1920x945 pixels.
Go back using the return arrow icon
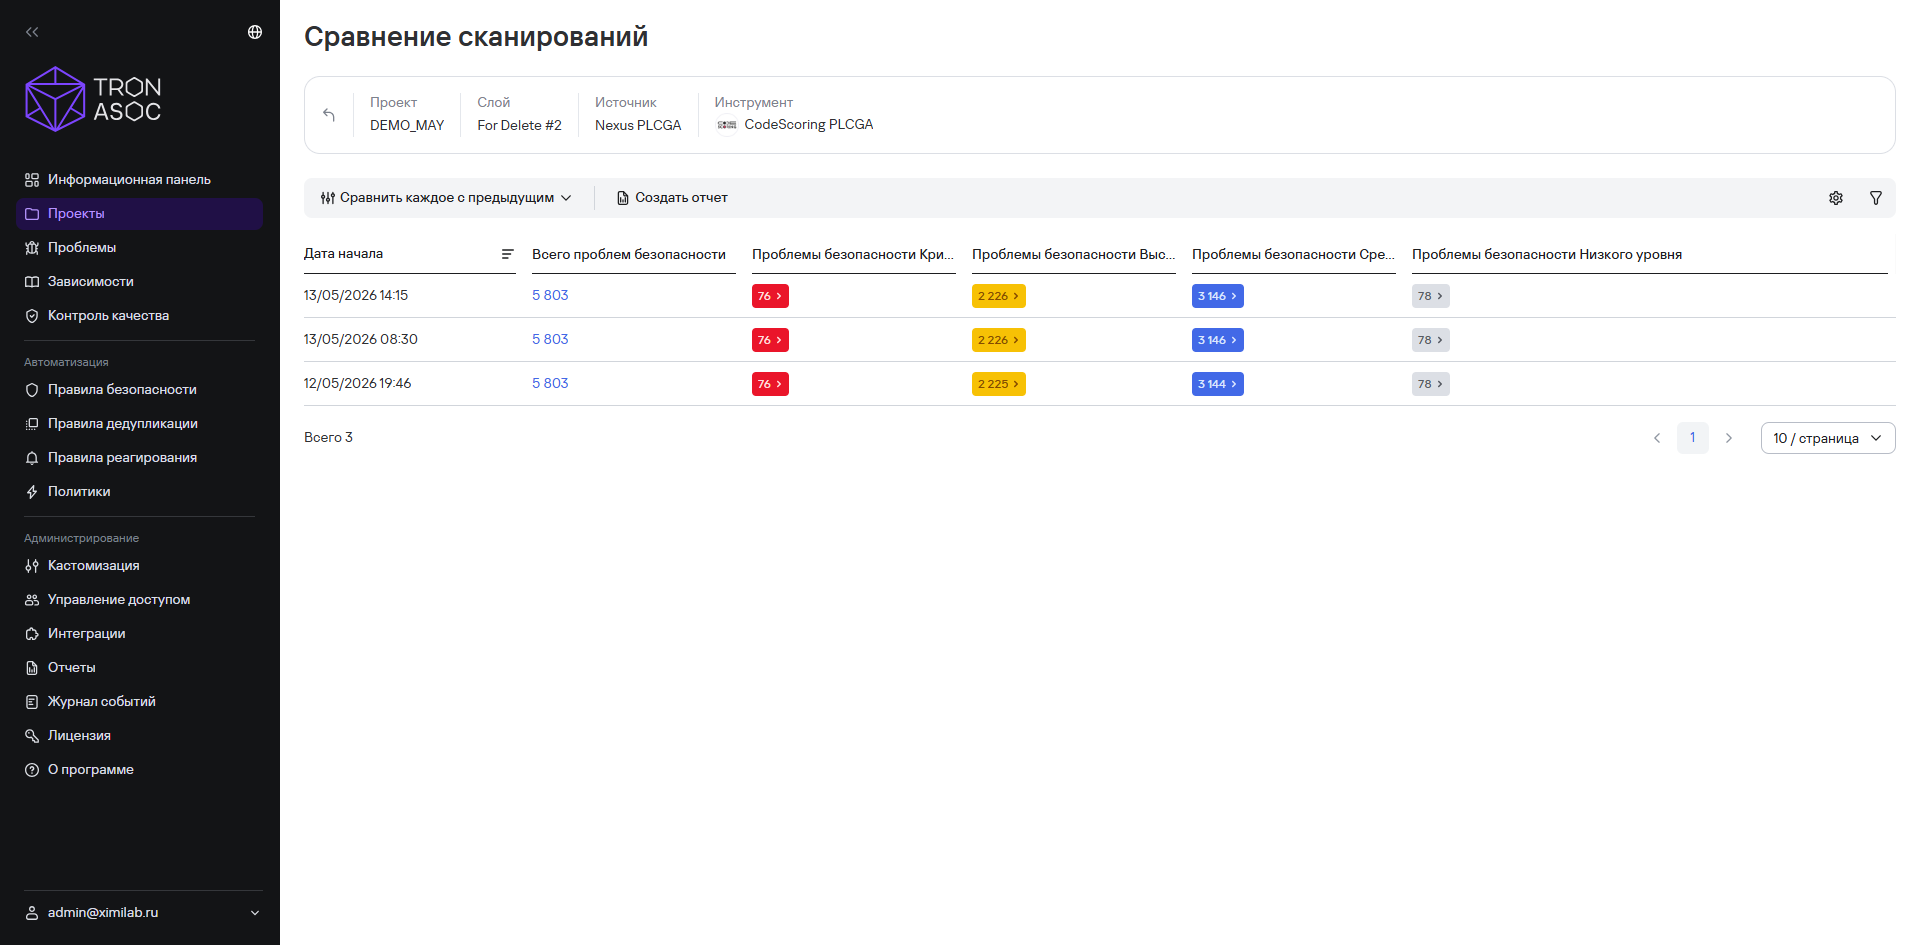point(329,115)
